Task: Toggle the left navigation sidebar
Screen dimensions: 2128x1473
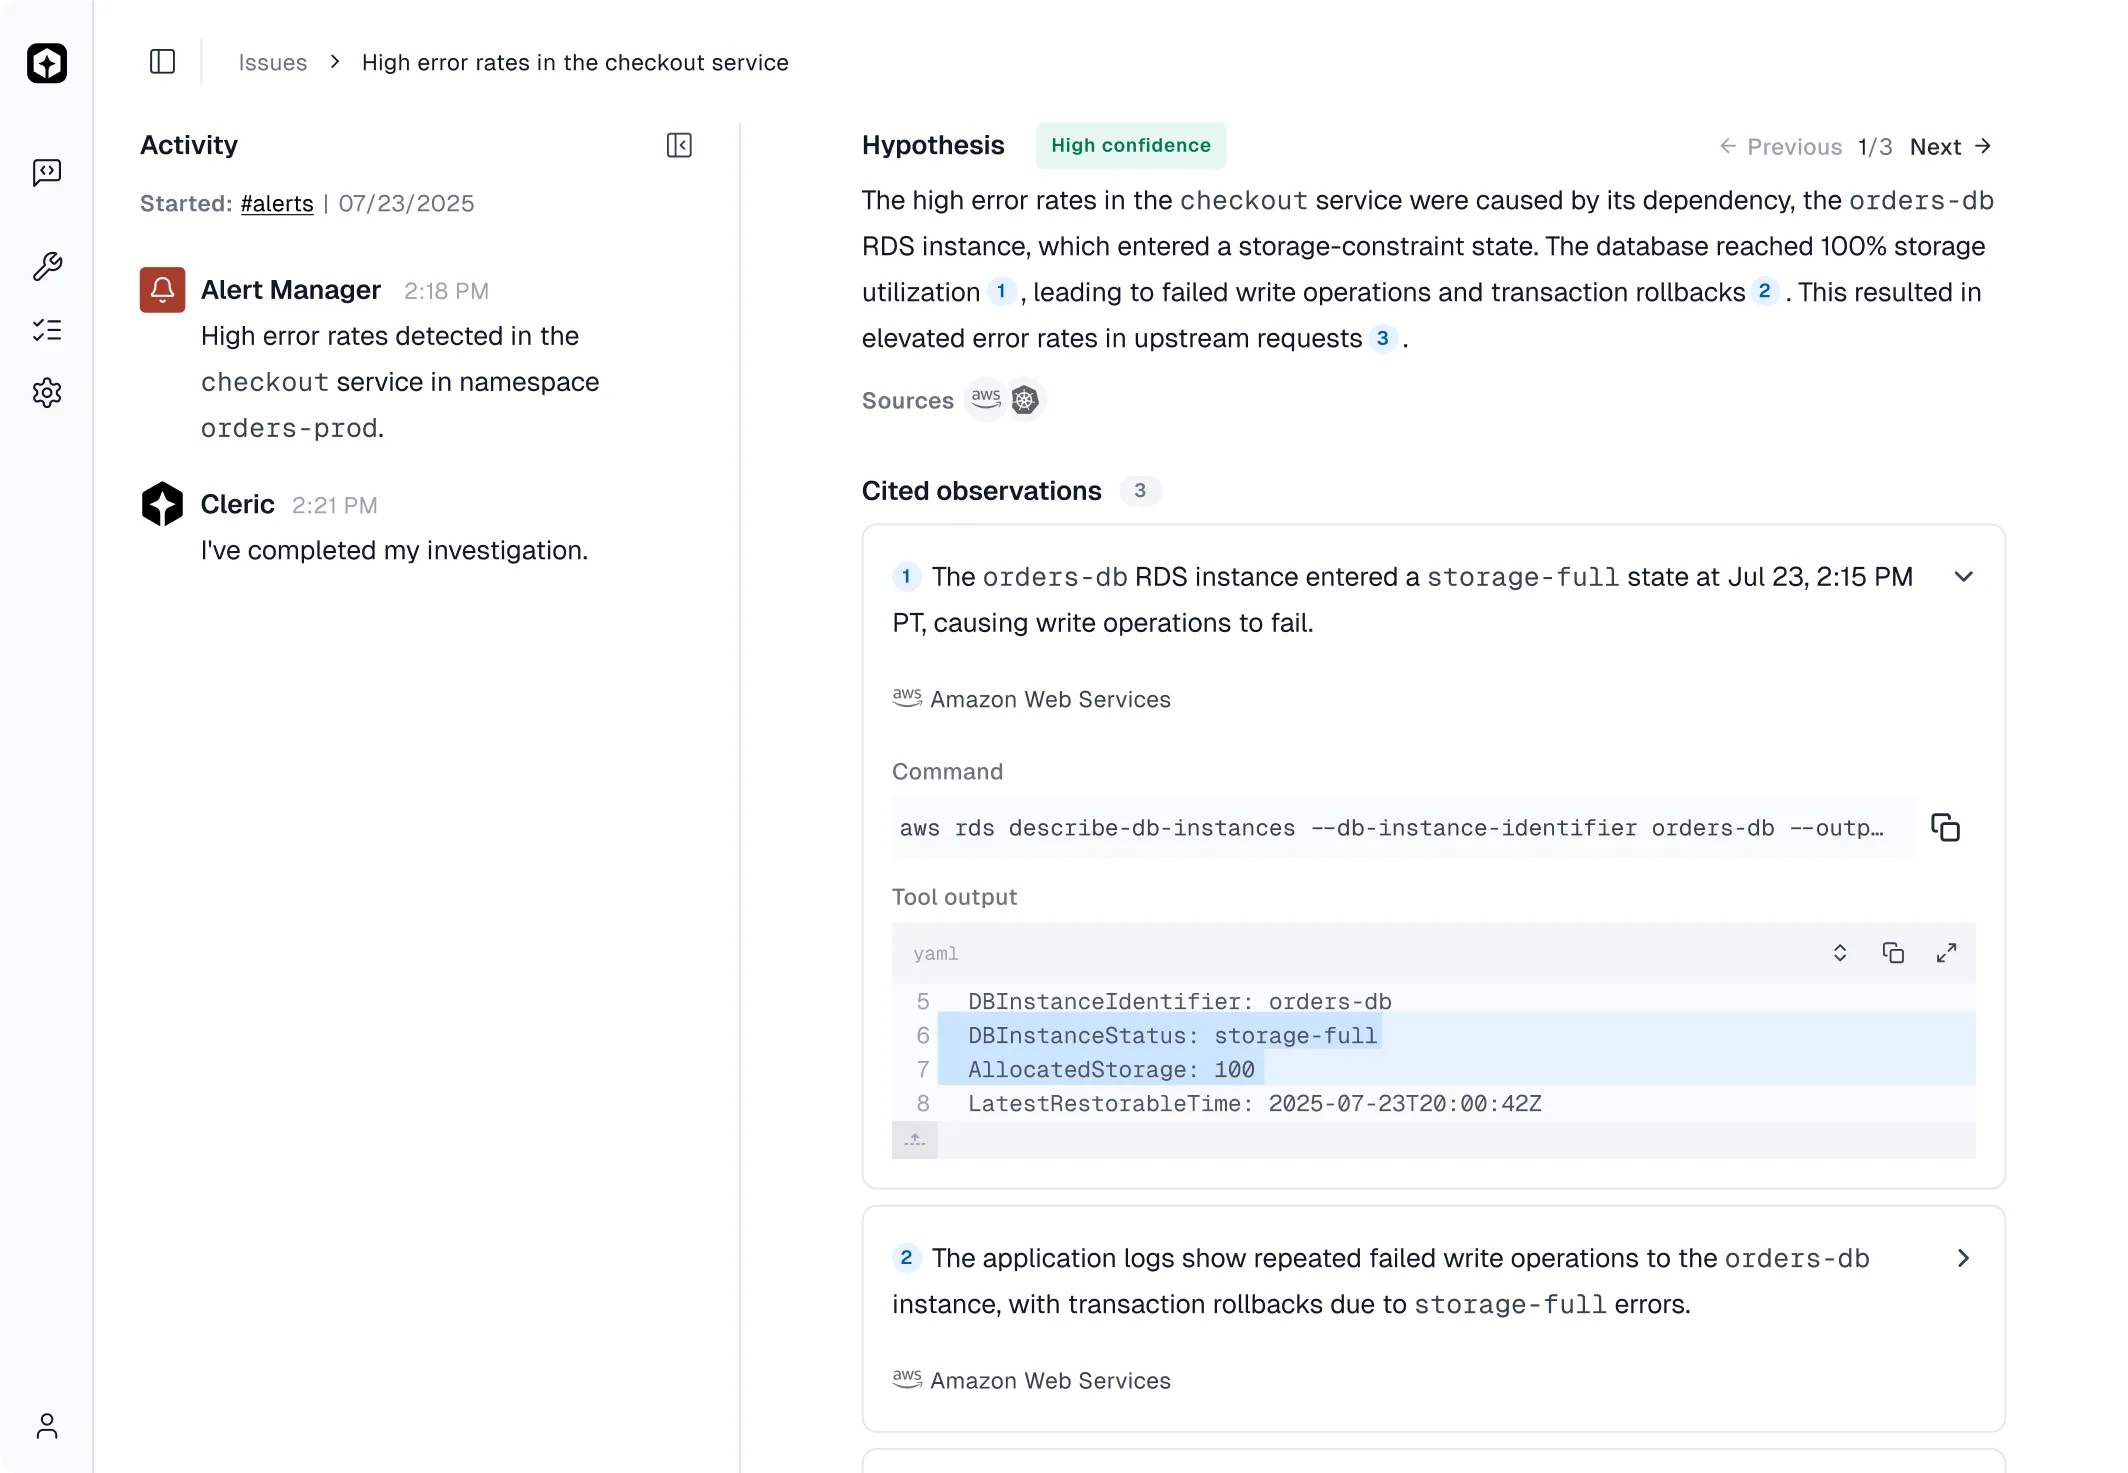Action: point(162,61)
